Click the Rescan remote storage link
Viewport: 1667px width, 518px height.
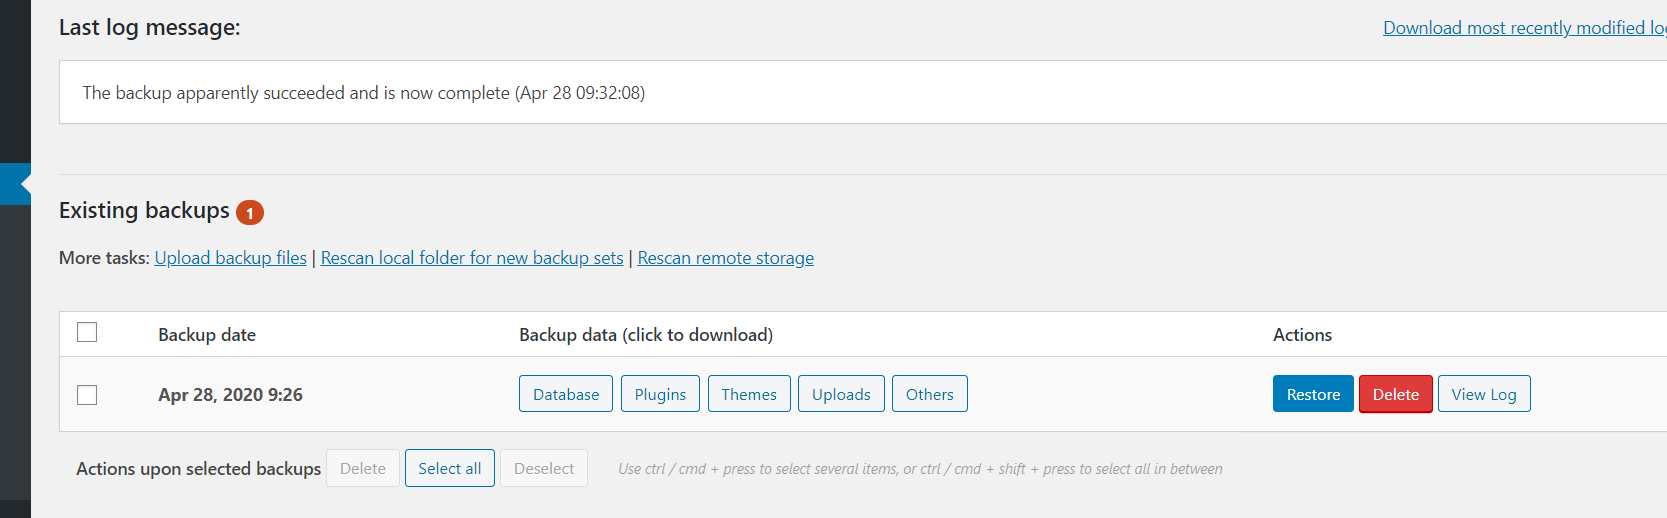click(726, 258)
